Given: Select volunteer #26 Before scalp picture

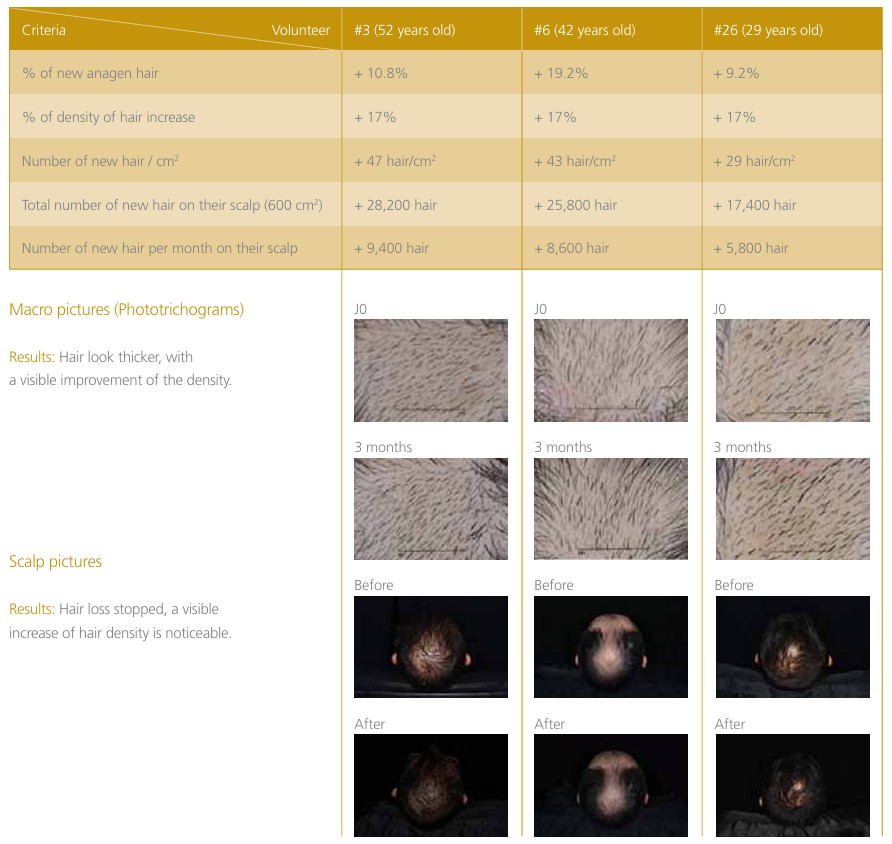Looking at the screenshot, I should tap(792, 647).
